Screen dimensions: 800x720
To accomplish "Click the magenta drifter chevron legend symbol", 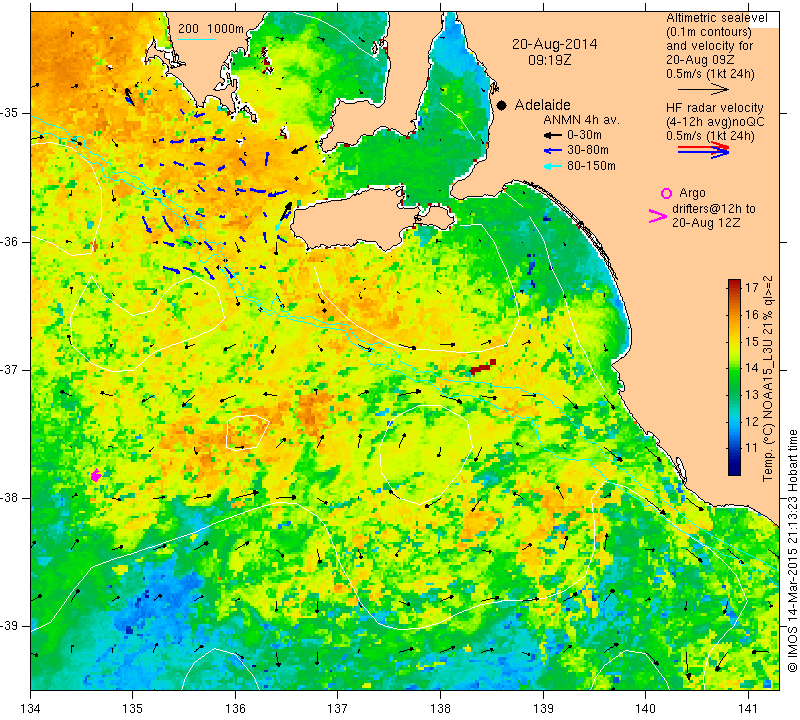I will click(x=658, y=216).
